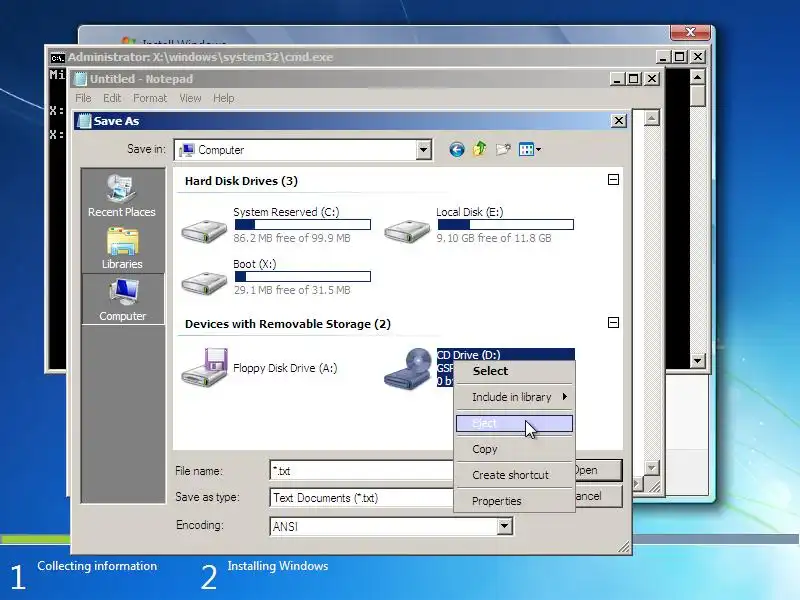Select the CD Drive (D:) disc icon
The image size is (800, 600).
pos(408,369)
